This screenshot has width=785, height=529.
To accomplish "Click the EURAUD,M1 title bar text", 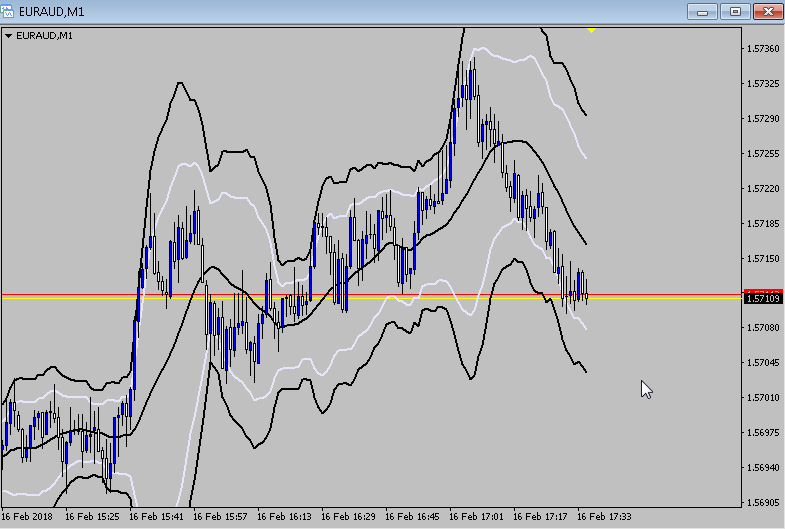I will click(52, 12).
